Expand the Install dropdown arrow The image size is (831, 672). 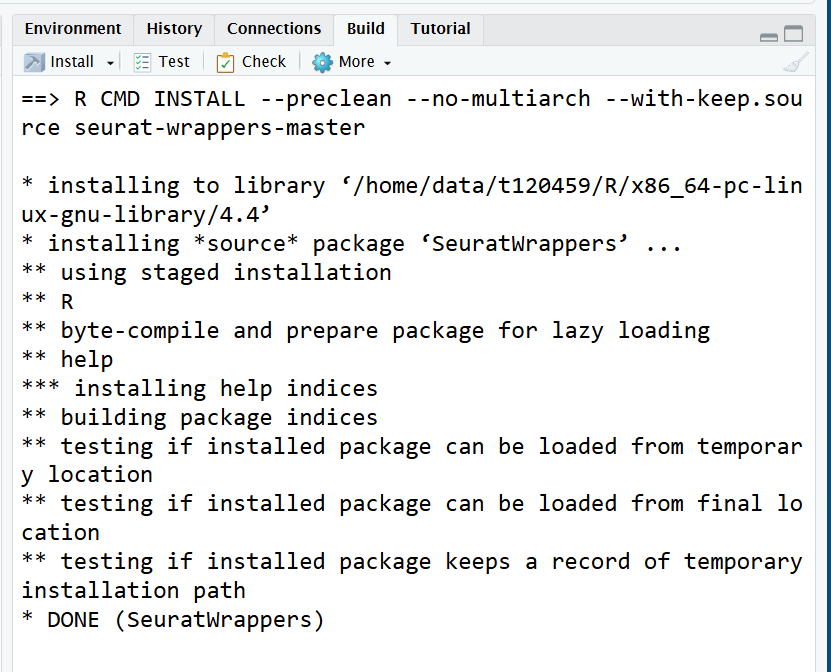[x=110, y=63]
